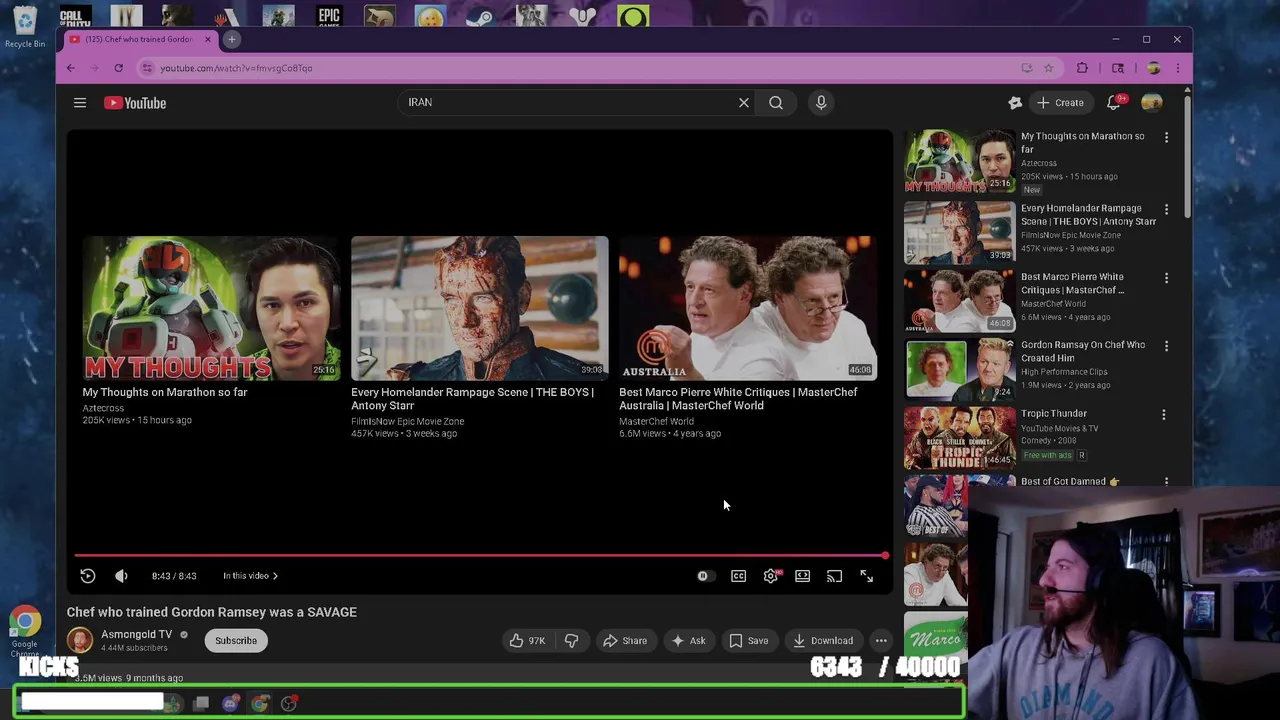Go to the YouTube home logo
Viewport: 1280px width, 720px height.
pyautogui.click(x=135, y=103)
